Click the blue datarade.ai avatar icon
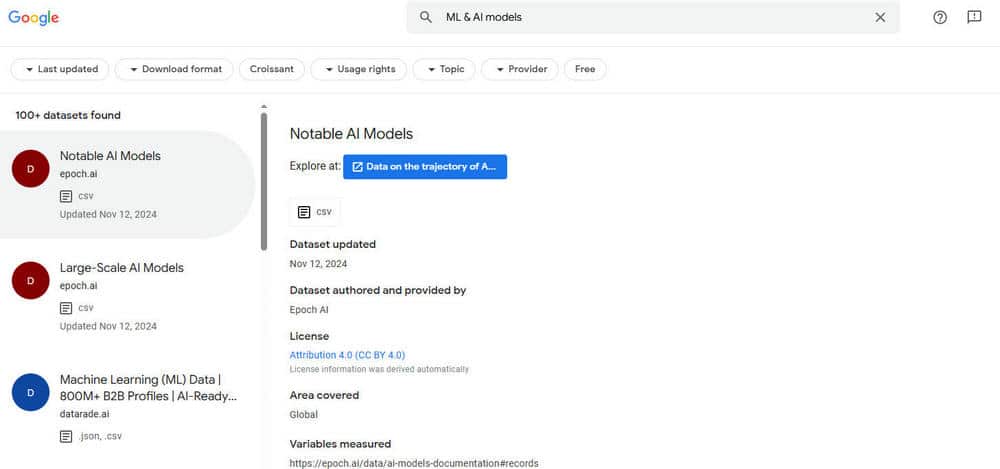 pyautogui.click(x=31, y=392)
